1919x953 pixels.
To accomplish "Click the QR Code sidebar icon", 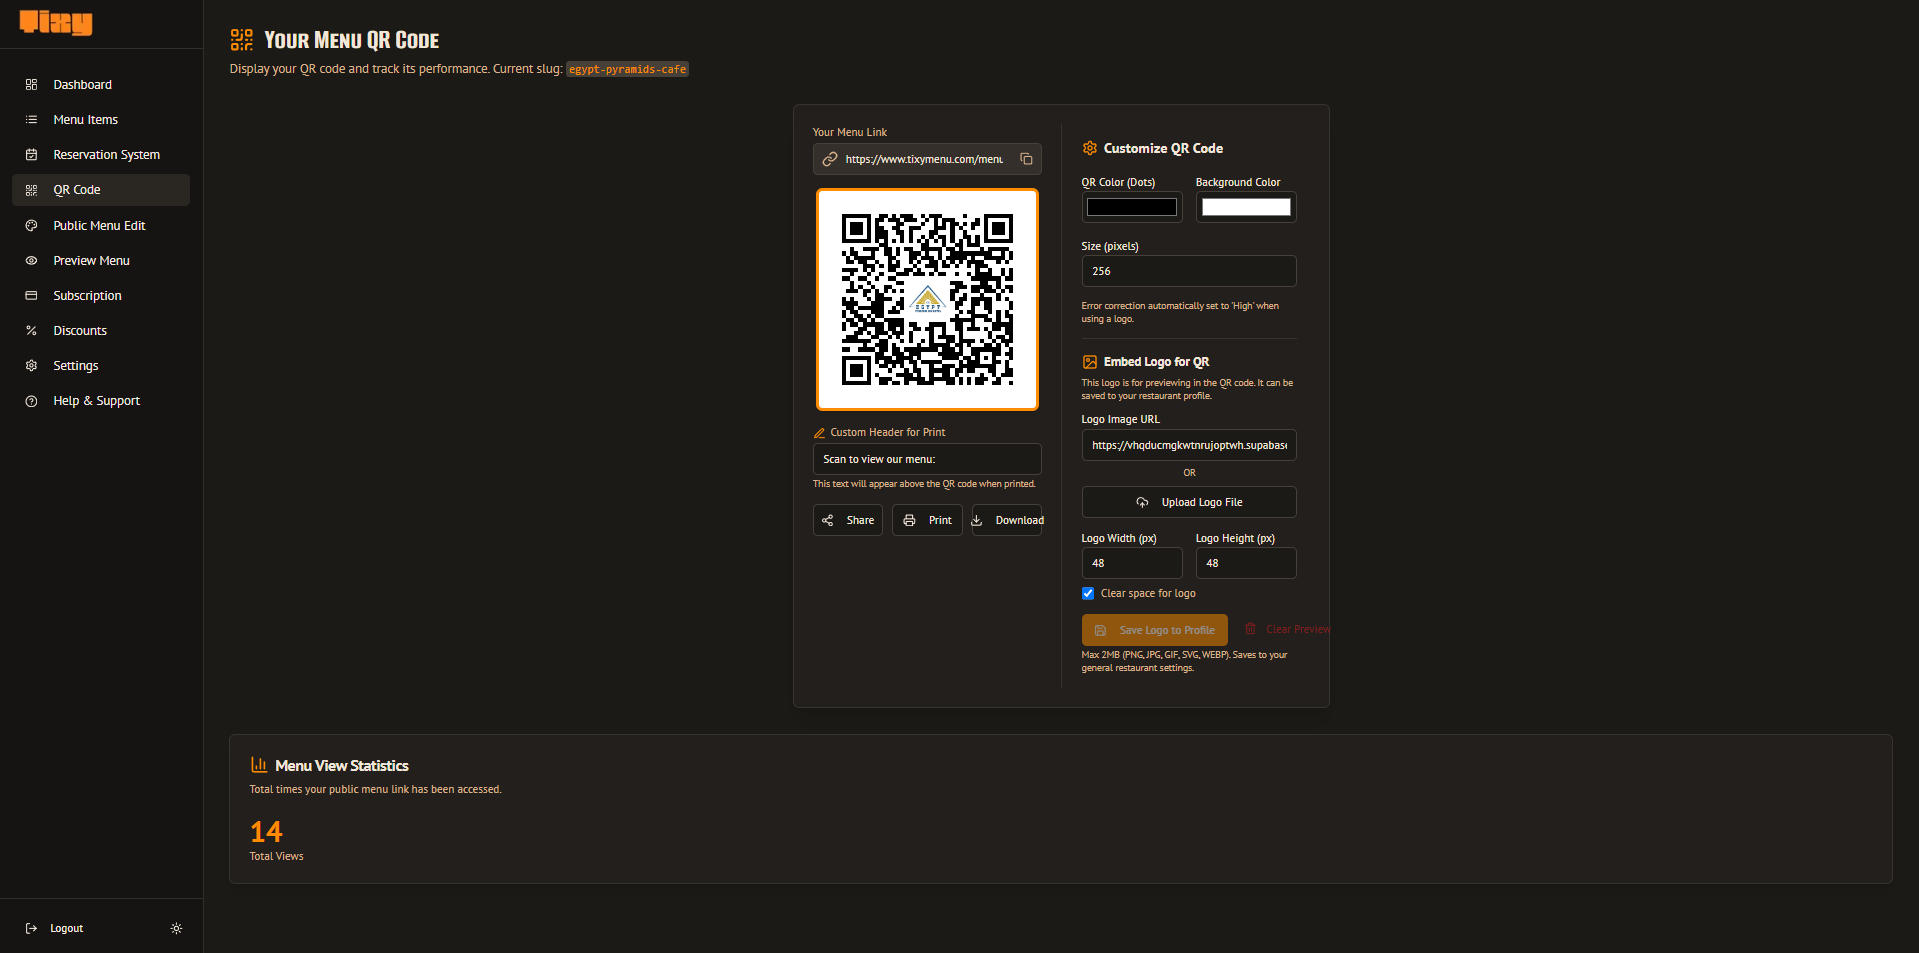I will (31, 190).
